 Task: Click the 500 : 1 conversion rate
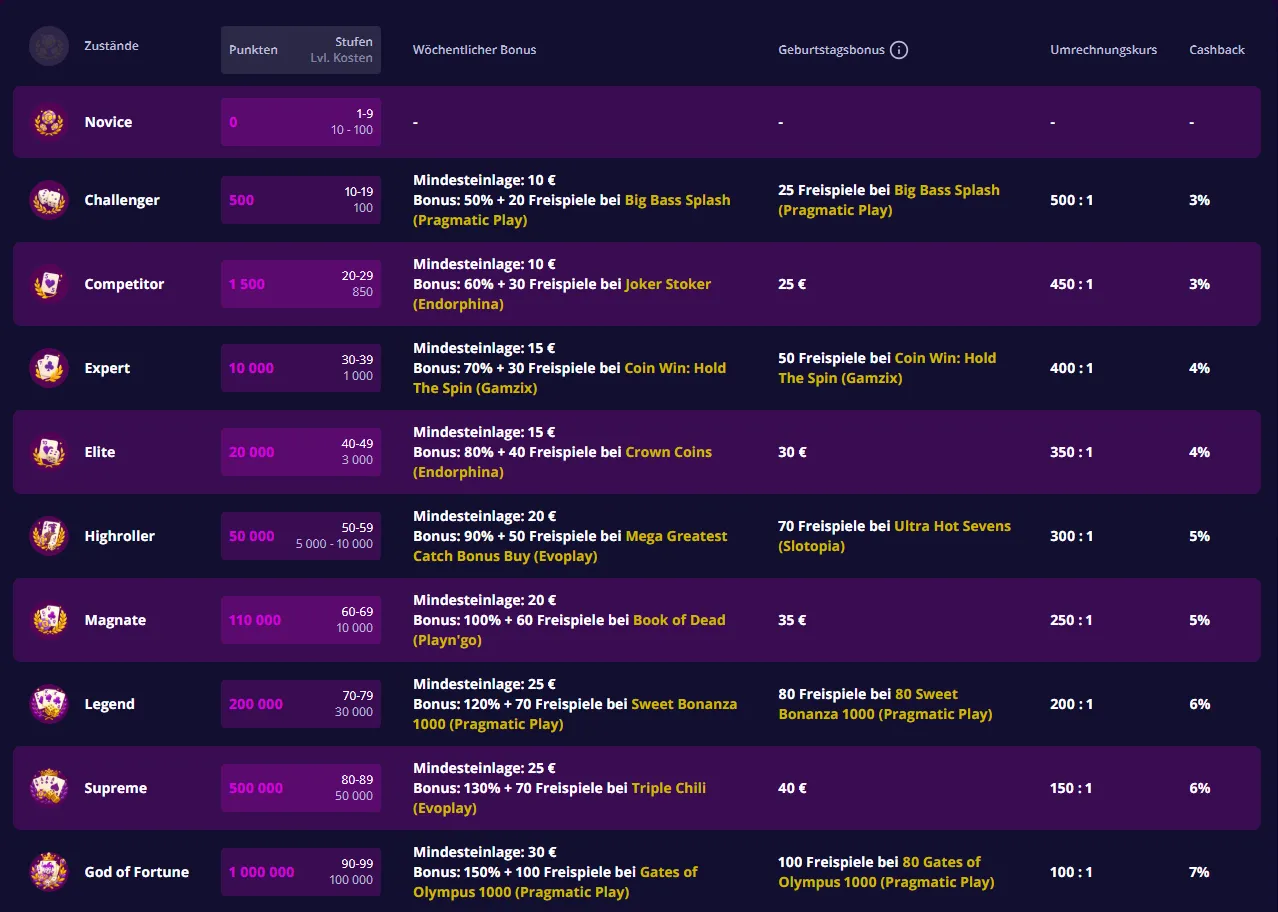point(1072,200)
